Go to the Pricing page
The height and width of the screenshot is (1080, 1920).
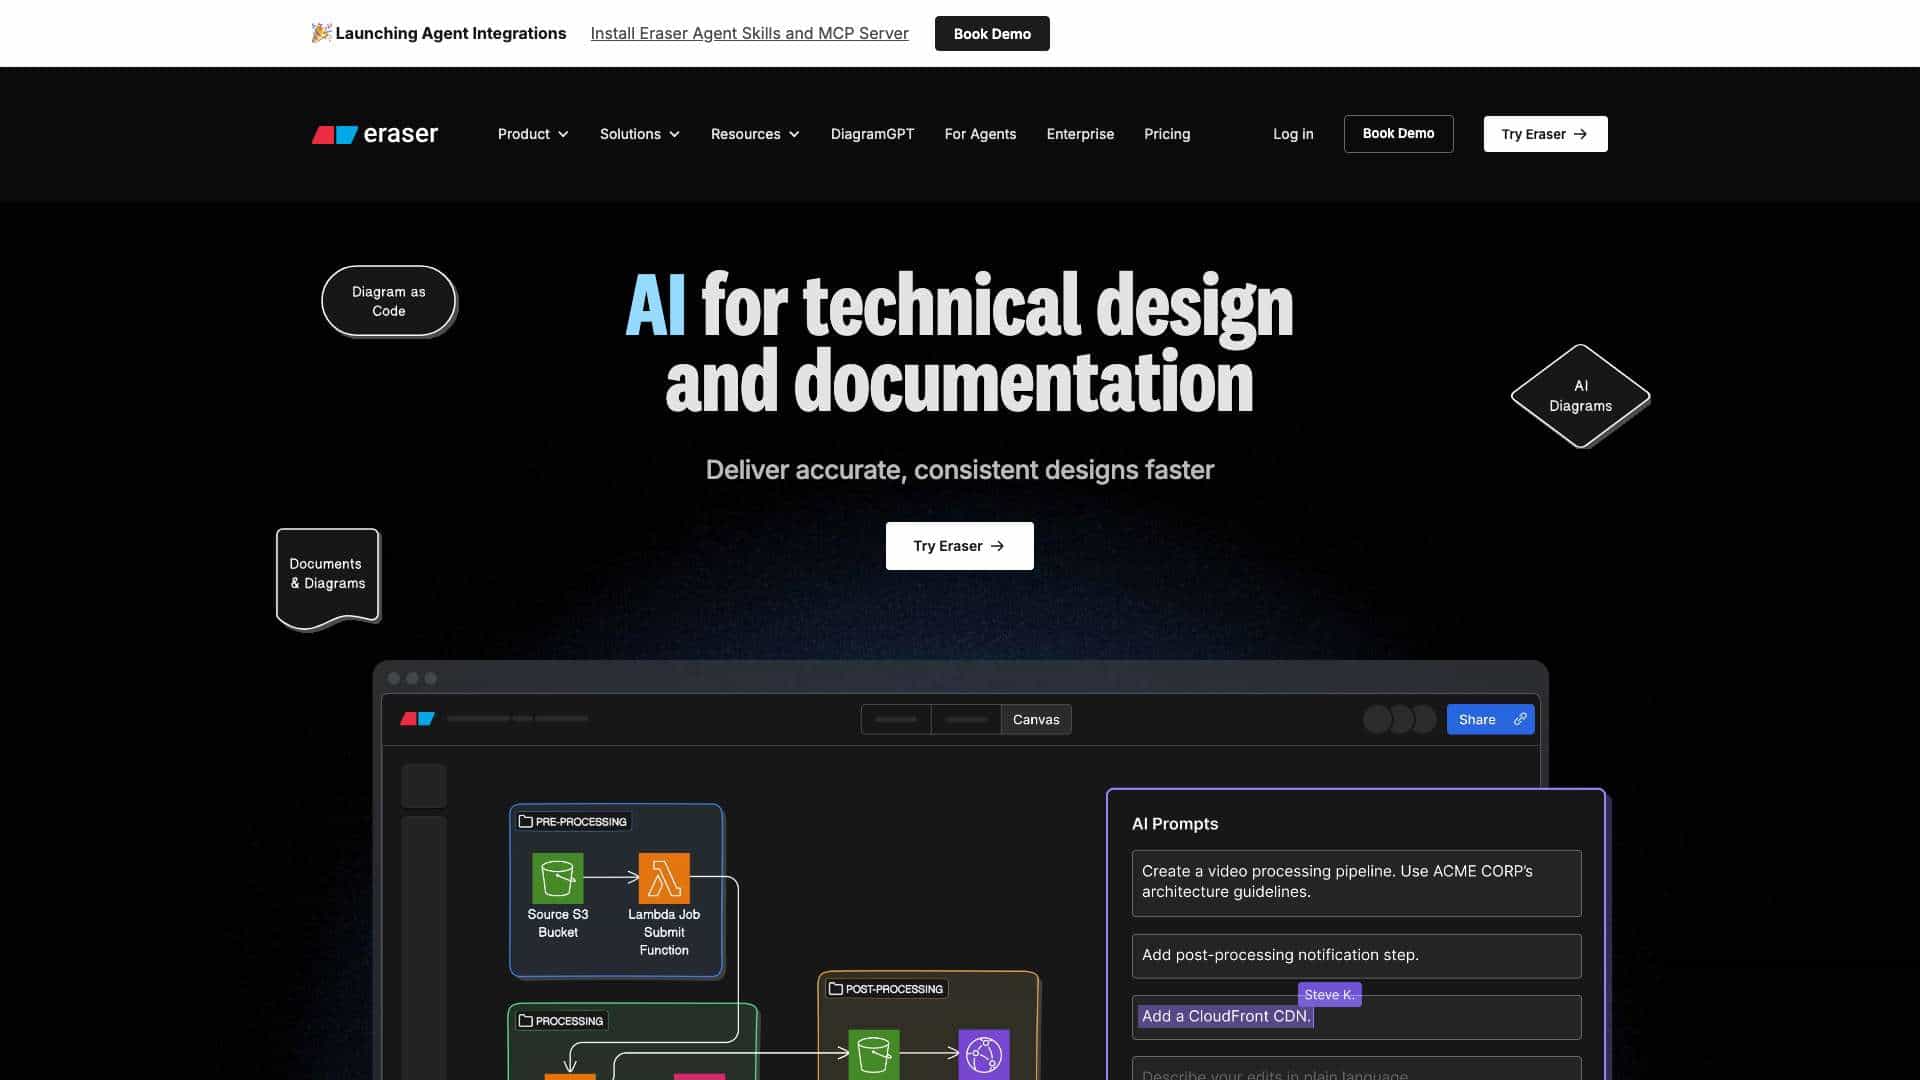pos(1167,134)
